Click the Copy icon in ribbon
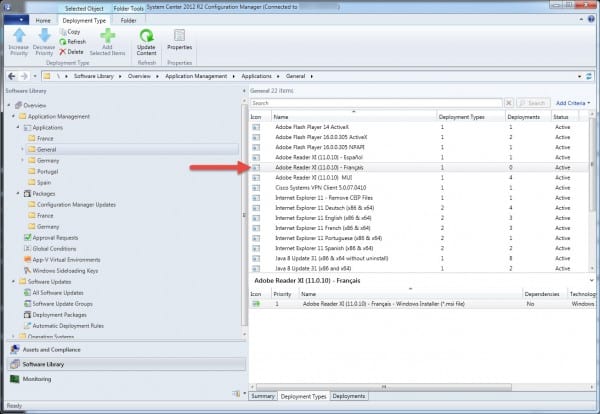The height and width of the screenshot is (414, 600). (63, 32)
